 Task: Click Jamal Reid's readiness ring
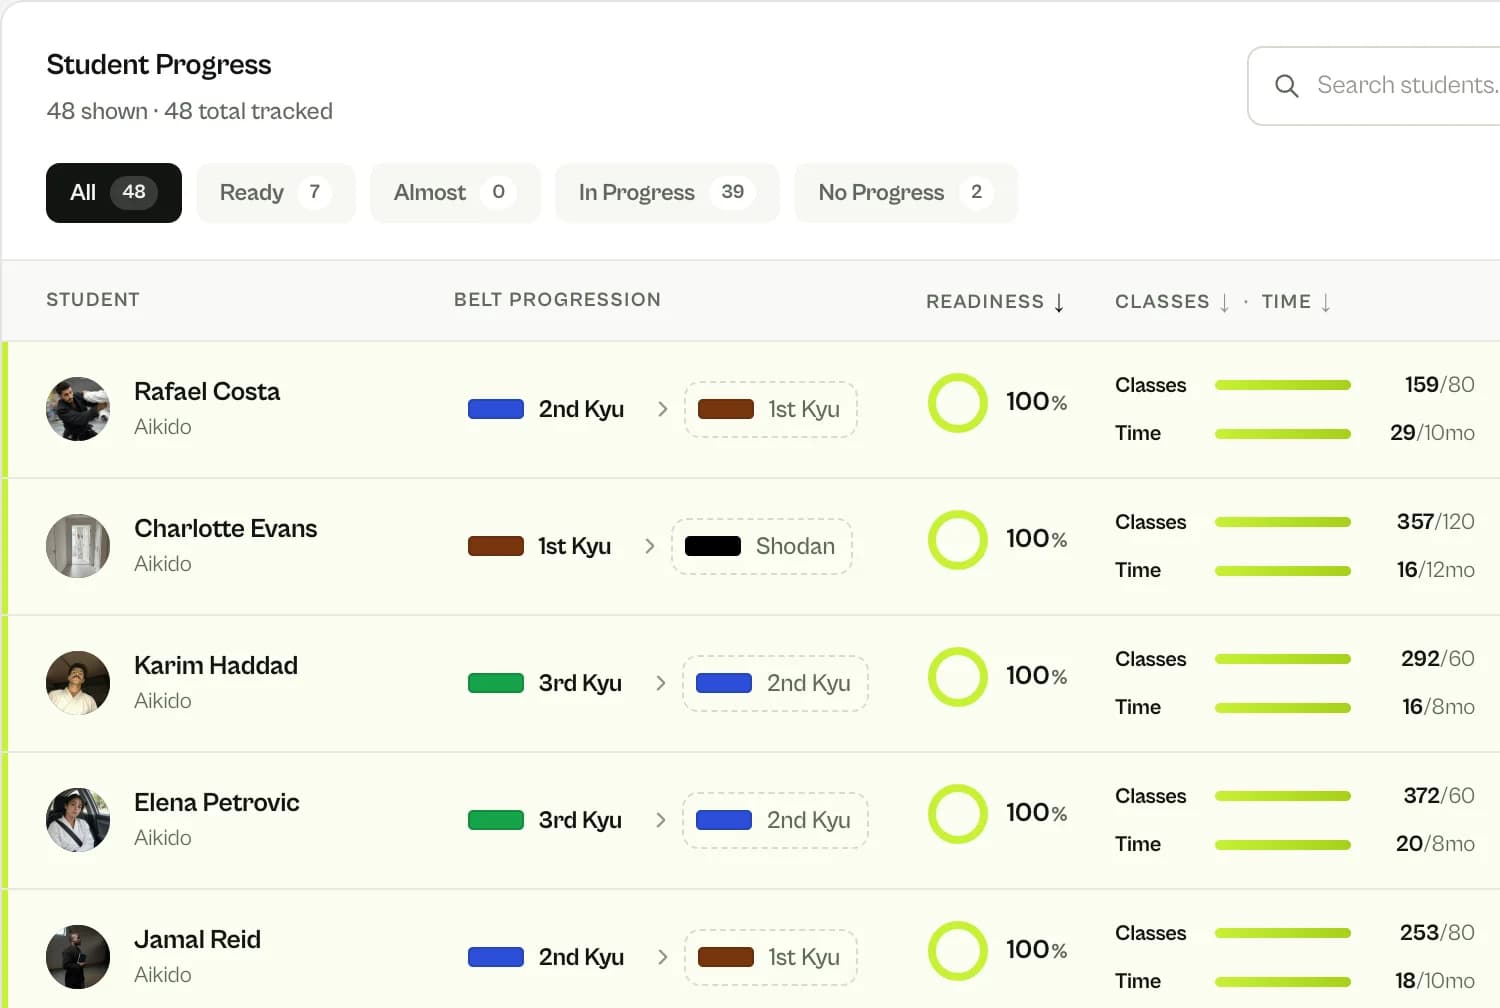point(958,951)
